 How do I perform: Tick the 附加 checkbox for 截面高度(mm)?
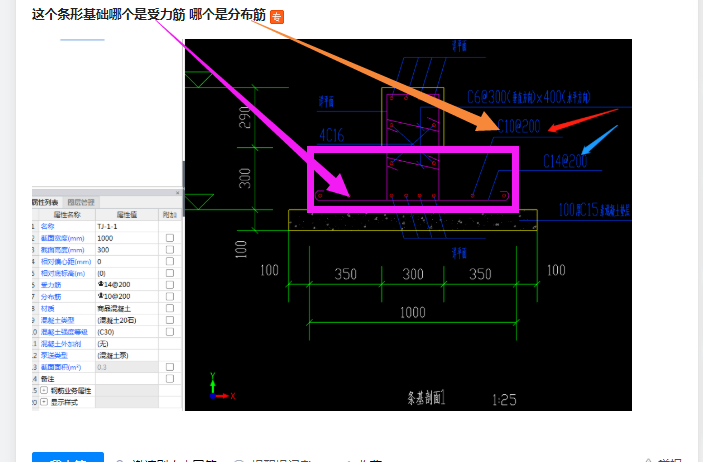(x=170, y=249)
